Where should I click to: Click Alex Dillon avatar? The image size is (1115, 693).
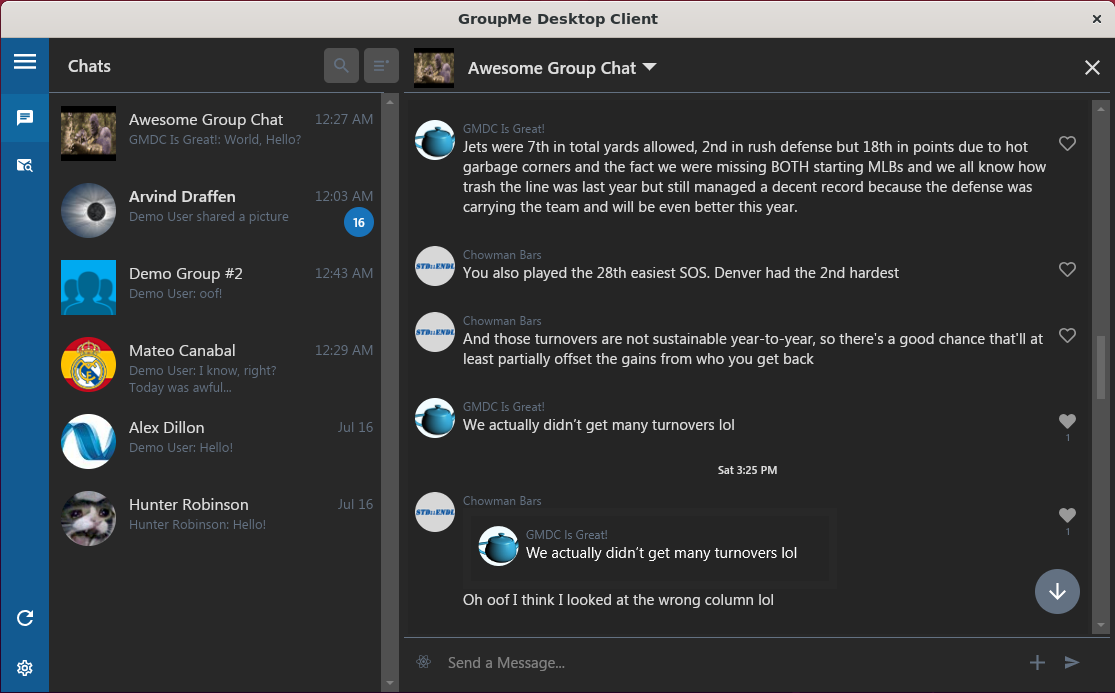click(88, 441)
